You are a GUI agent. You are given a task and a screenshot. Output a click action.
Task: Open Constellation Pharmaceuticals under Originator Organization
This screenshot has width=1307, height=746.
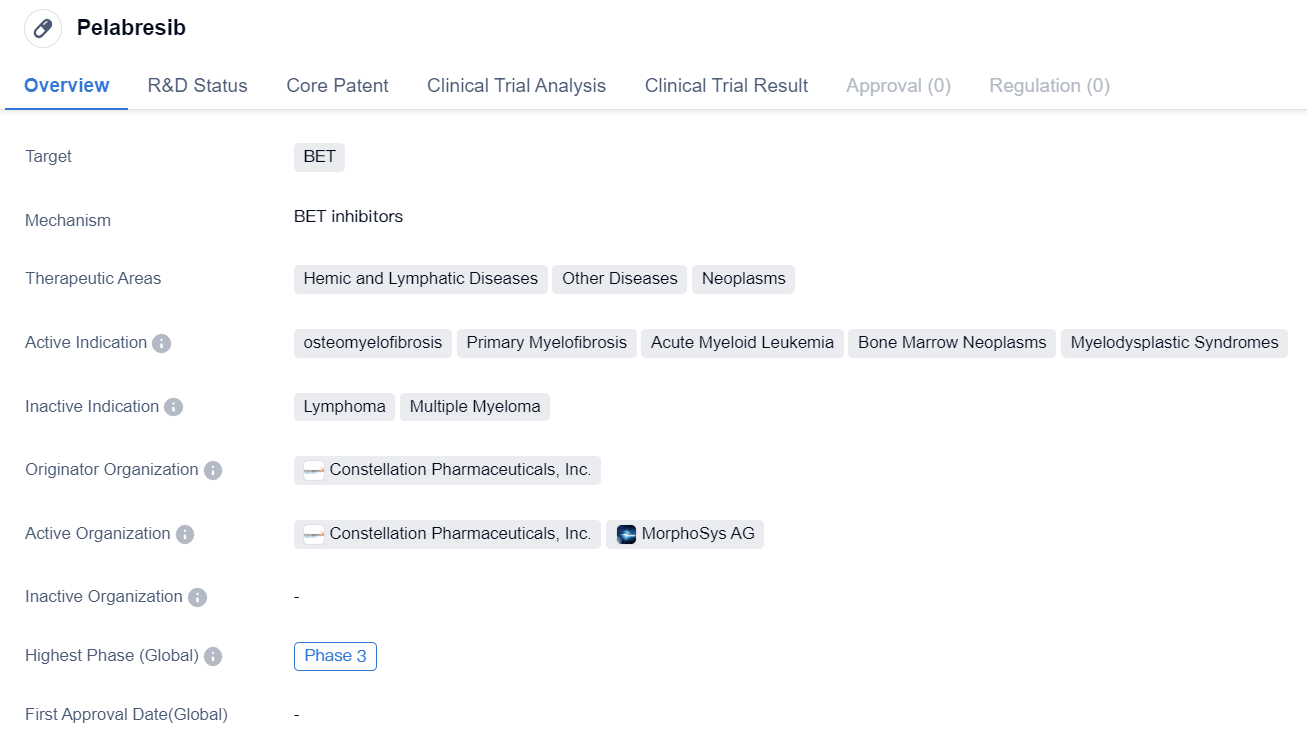(459, 470)
